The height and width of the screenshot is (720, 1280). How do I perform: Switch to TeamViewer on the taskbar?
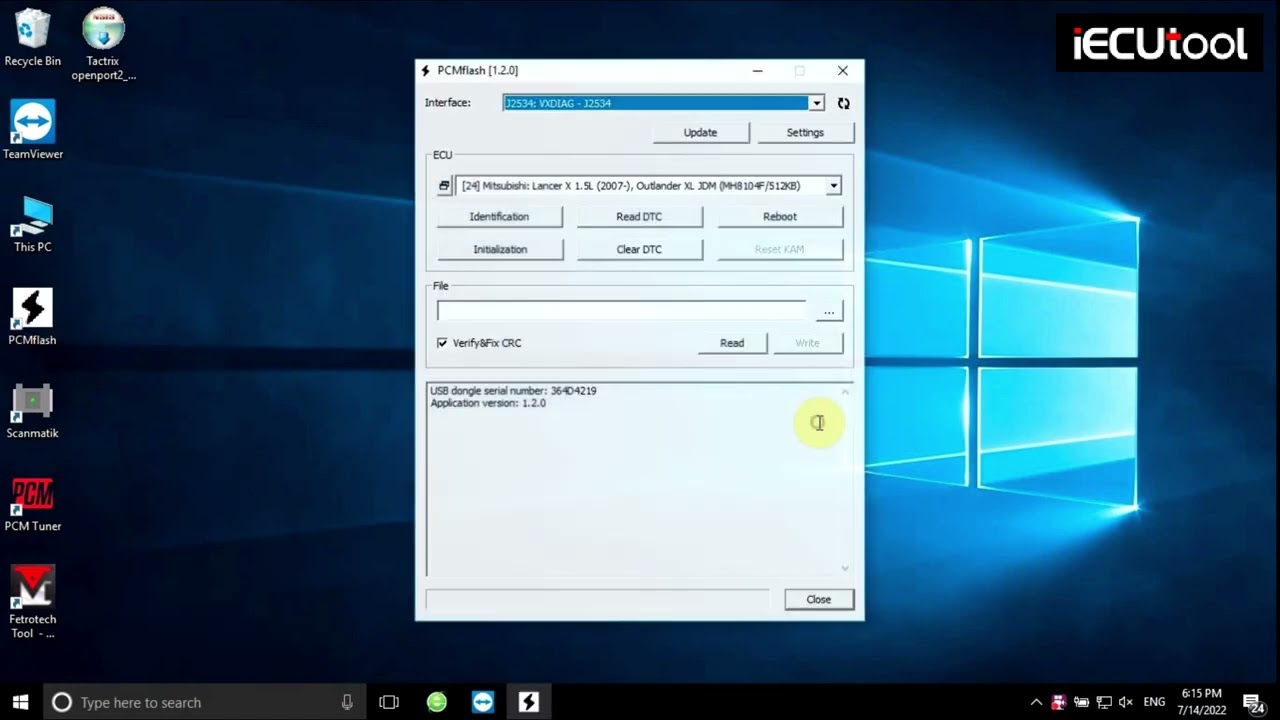click(483, 702)
